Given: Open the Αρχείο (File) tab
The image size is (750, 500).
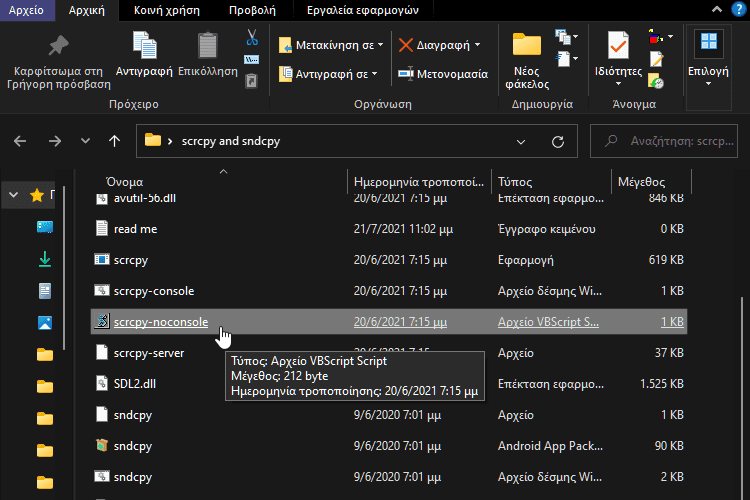Looking at the screenshot, I should [x=26, y=10].
